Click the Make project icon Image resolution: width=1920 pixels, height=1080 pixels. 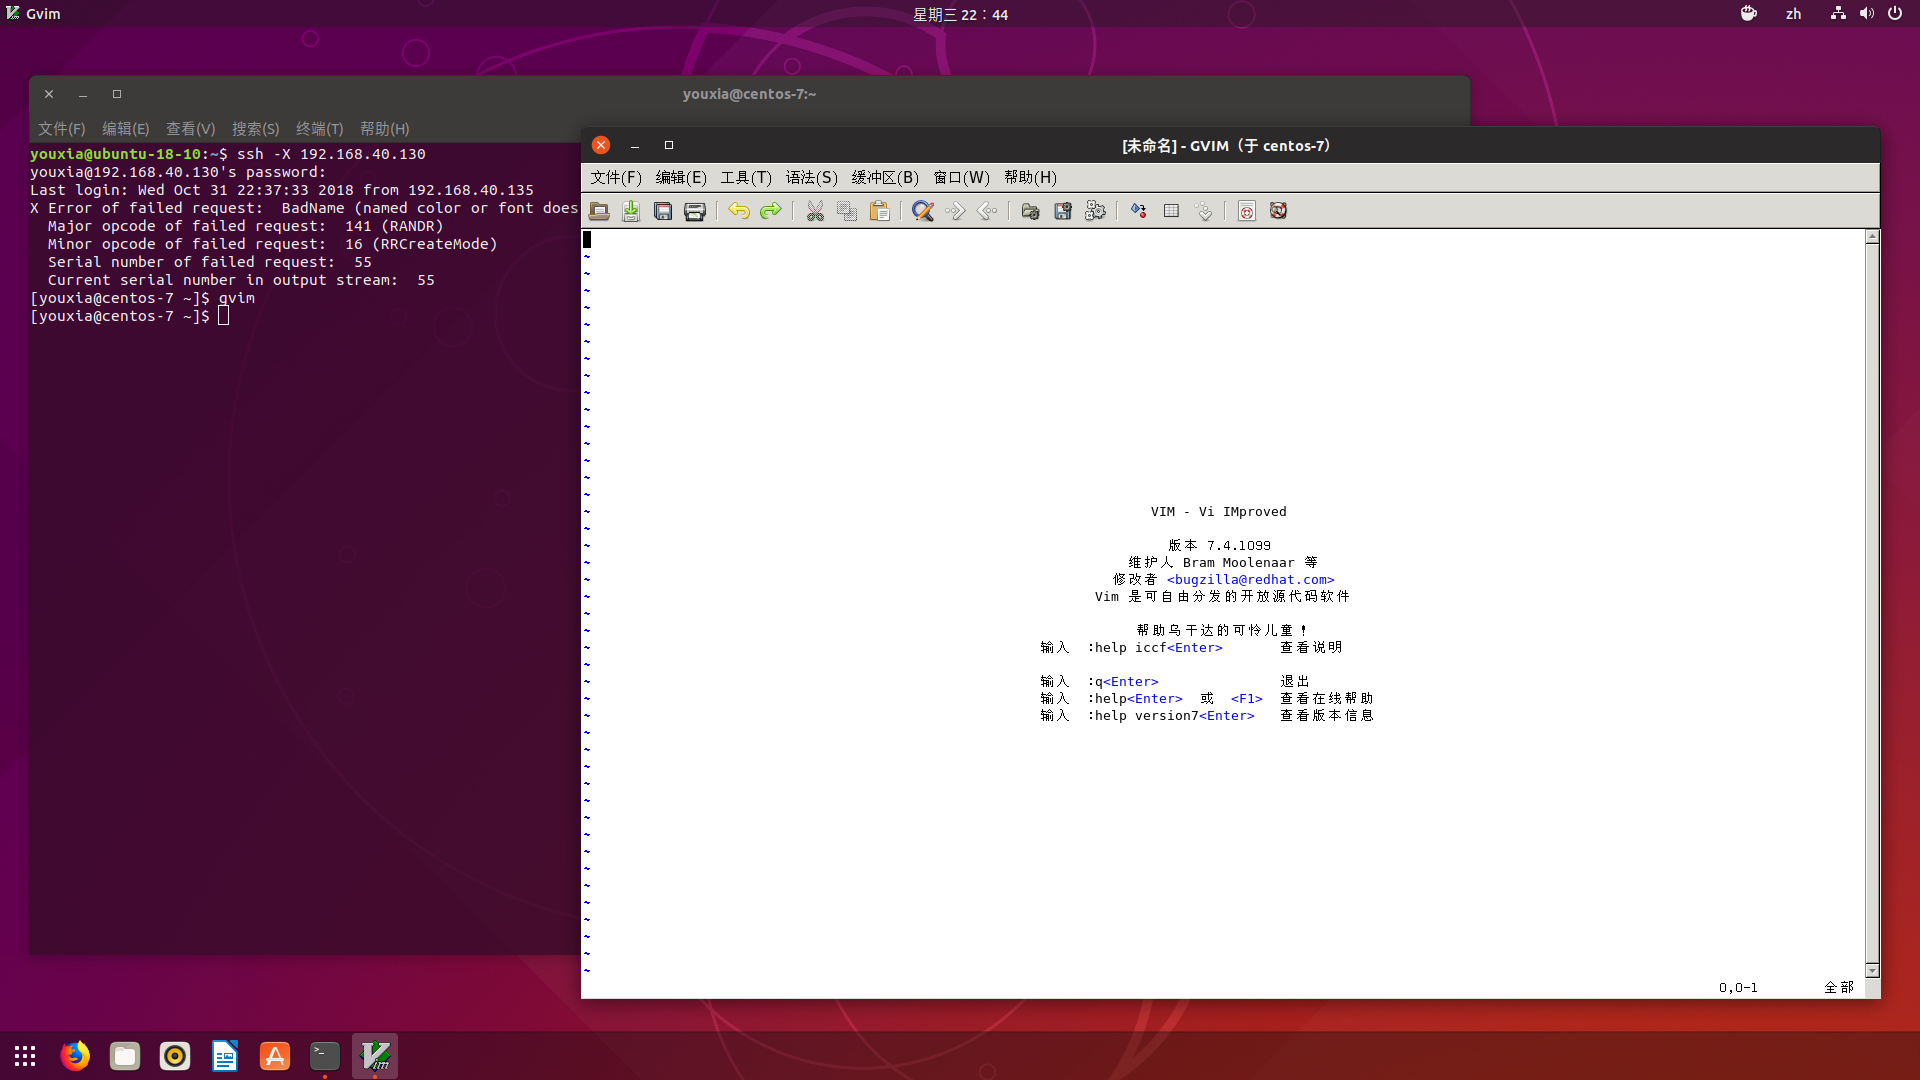(1139, 211)
